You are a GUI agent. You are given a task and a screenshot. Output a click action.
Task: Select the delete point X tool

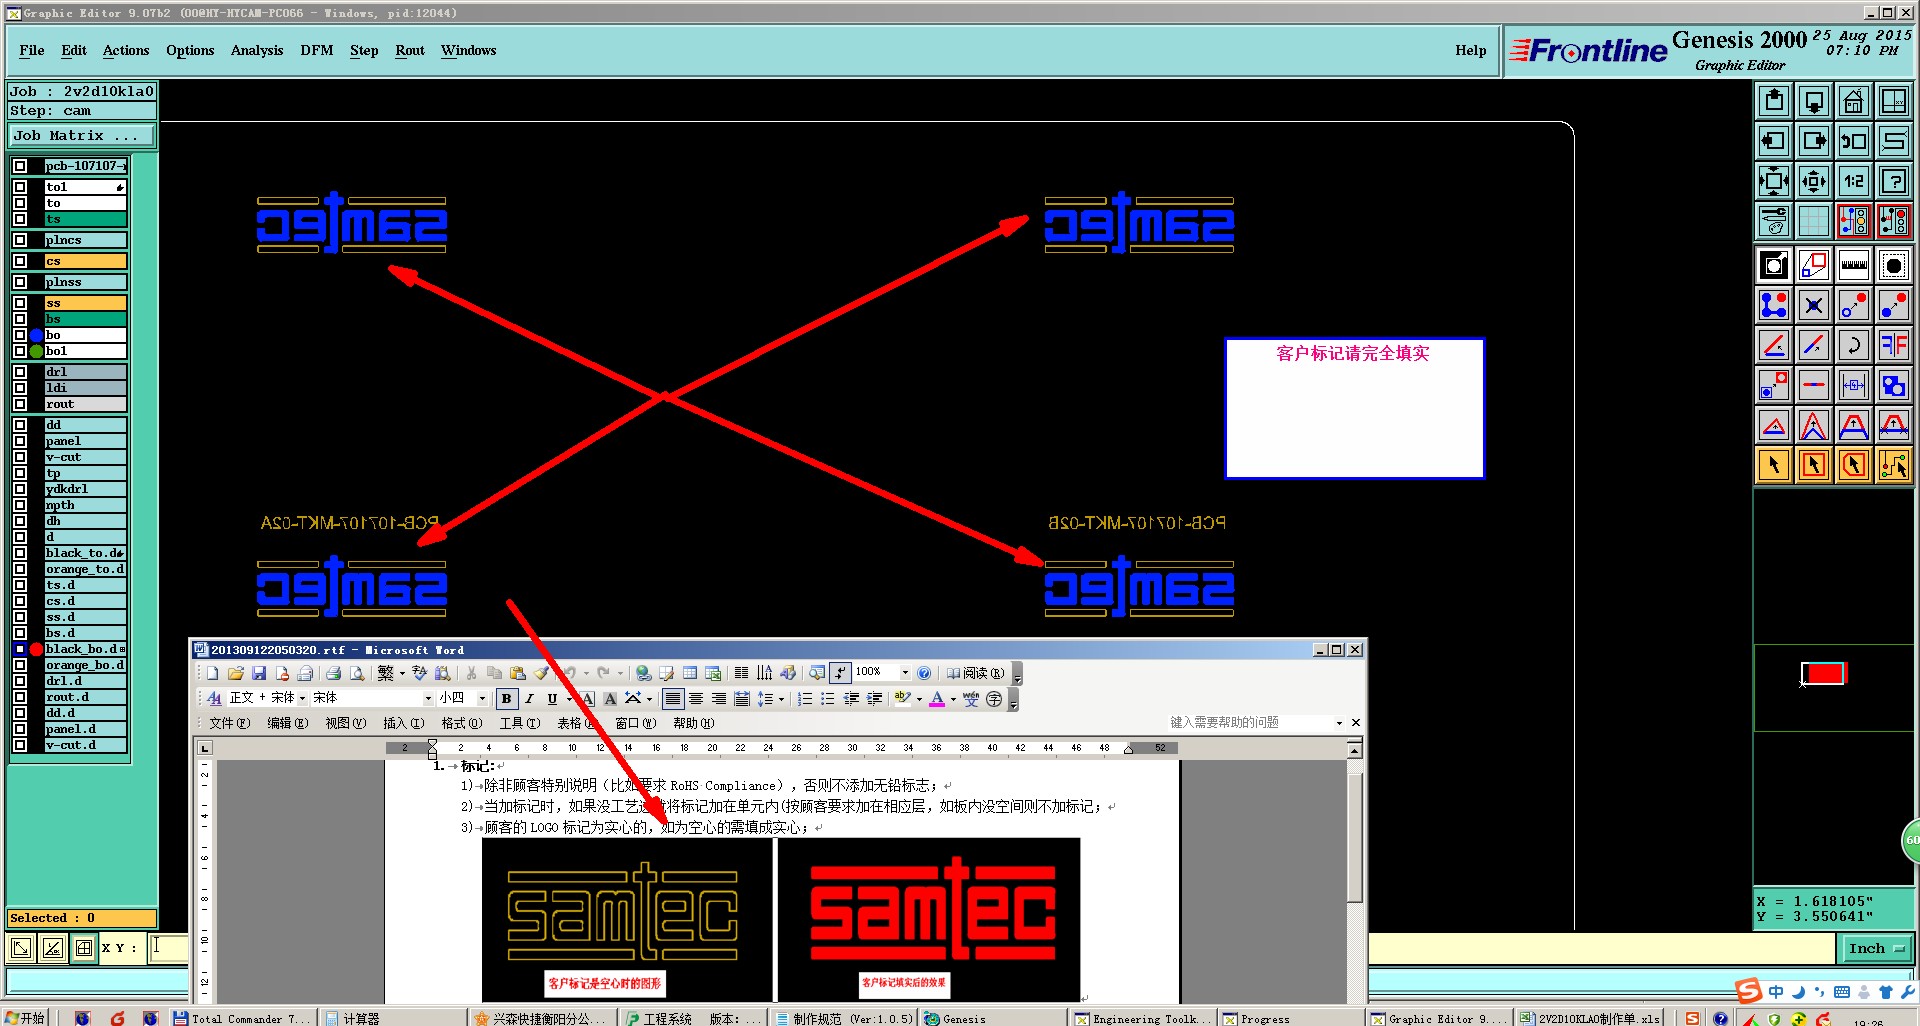[x=1814, y=305]
